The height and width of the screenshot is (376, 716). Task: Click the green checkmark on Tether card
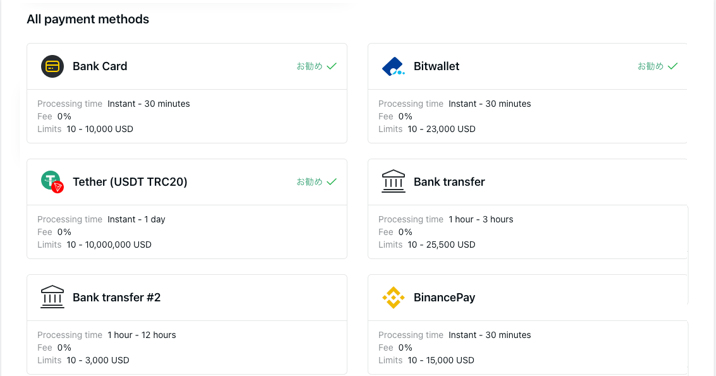point(332,182)
